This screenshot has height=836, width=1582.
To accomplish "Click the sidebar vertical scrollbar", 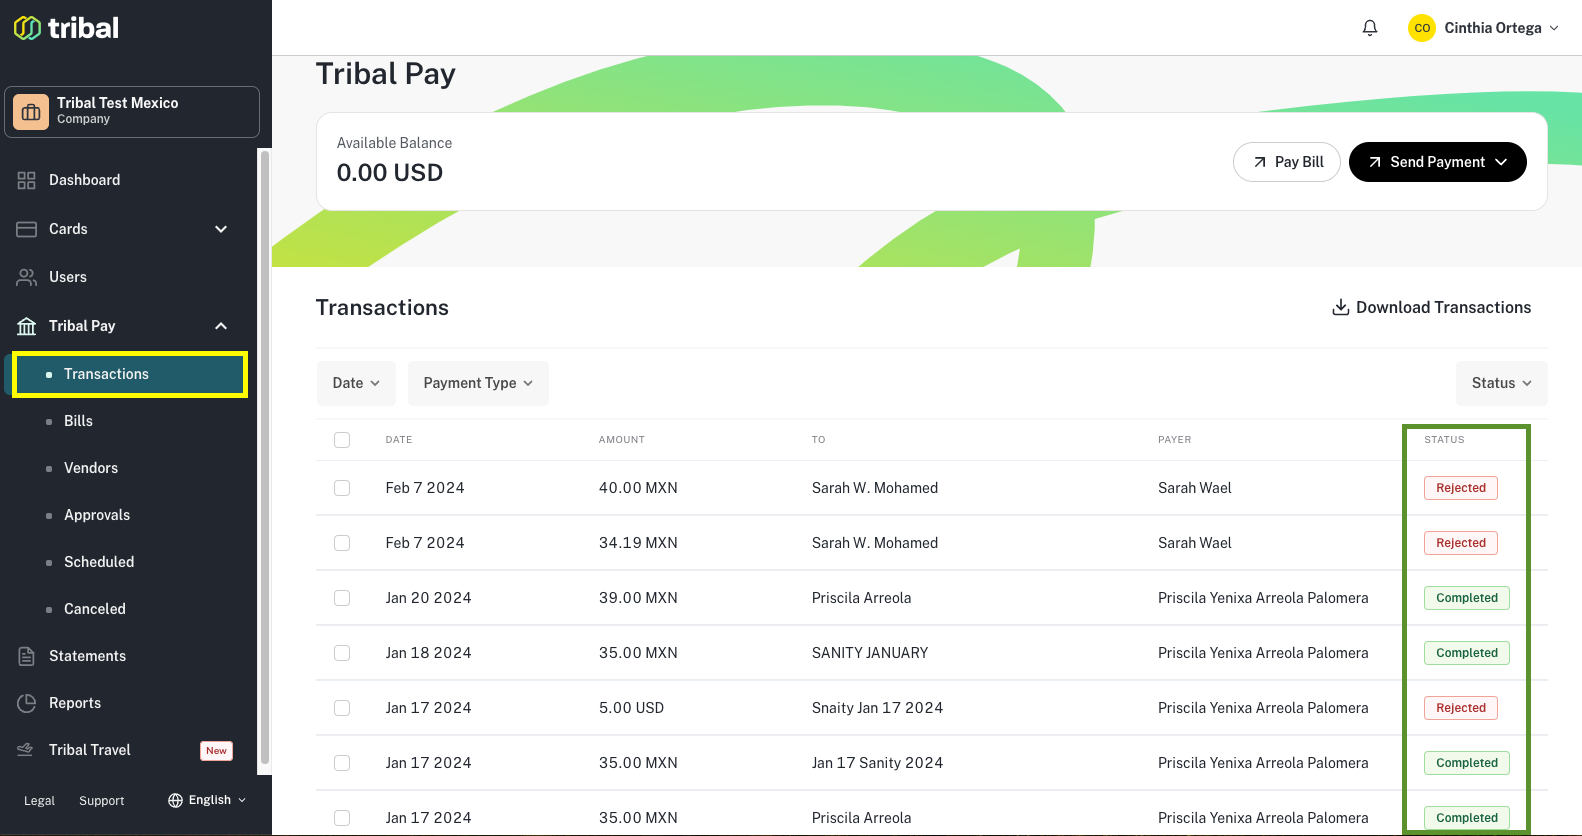I will click(265, 458).
